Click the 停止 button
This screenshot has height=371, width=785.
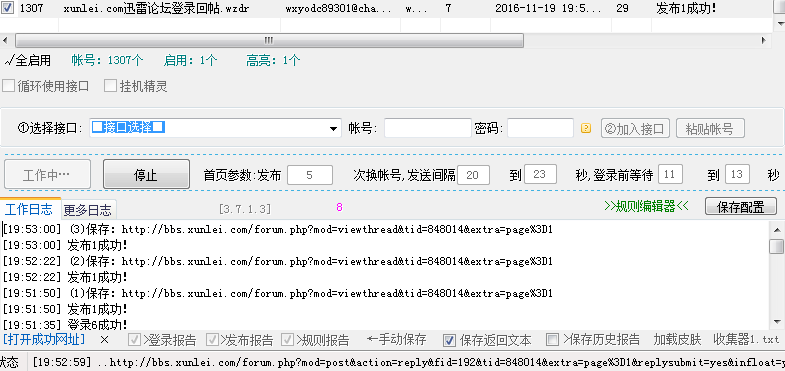146,174
